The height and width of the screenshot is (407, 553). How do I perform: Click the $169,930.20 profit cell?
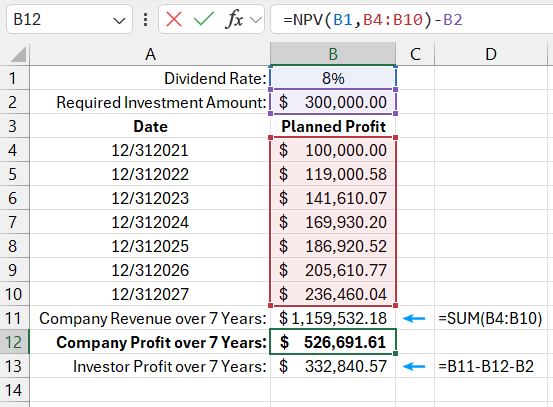point(333,222)
